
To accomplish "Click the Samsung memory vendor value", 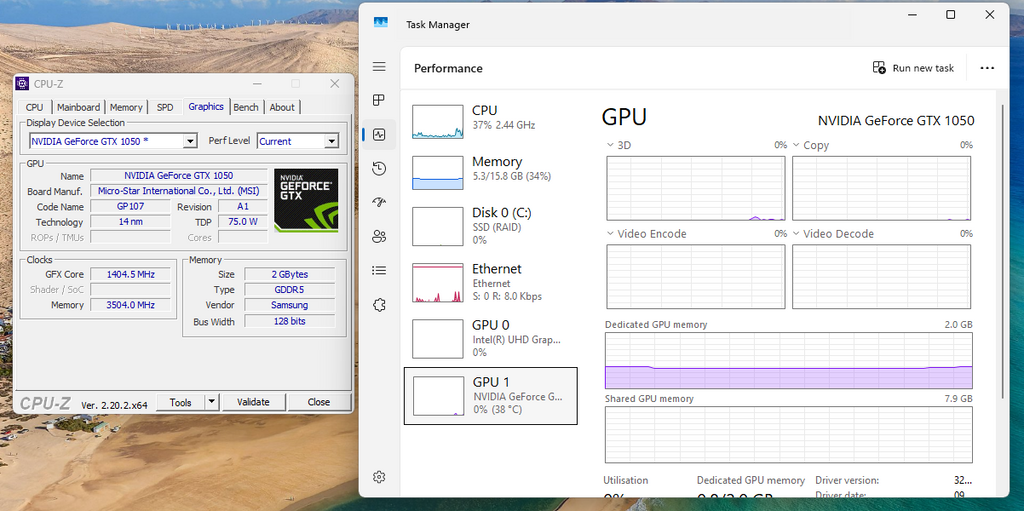I will tap(290, 305).
